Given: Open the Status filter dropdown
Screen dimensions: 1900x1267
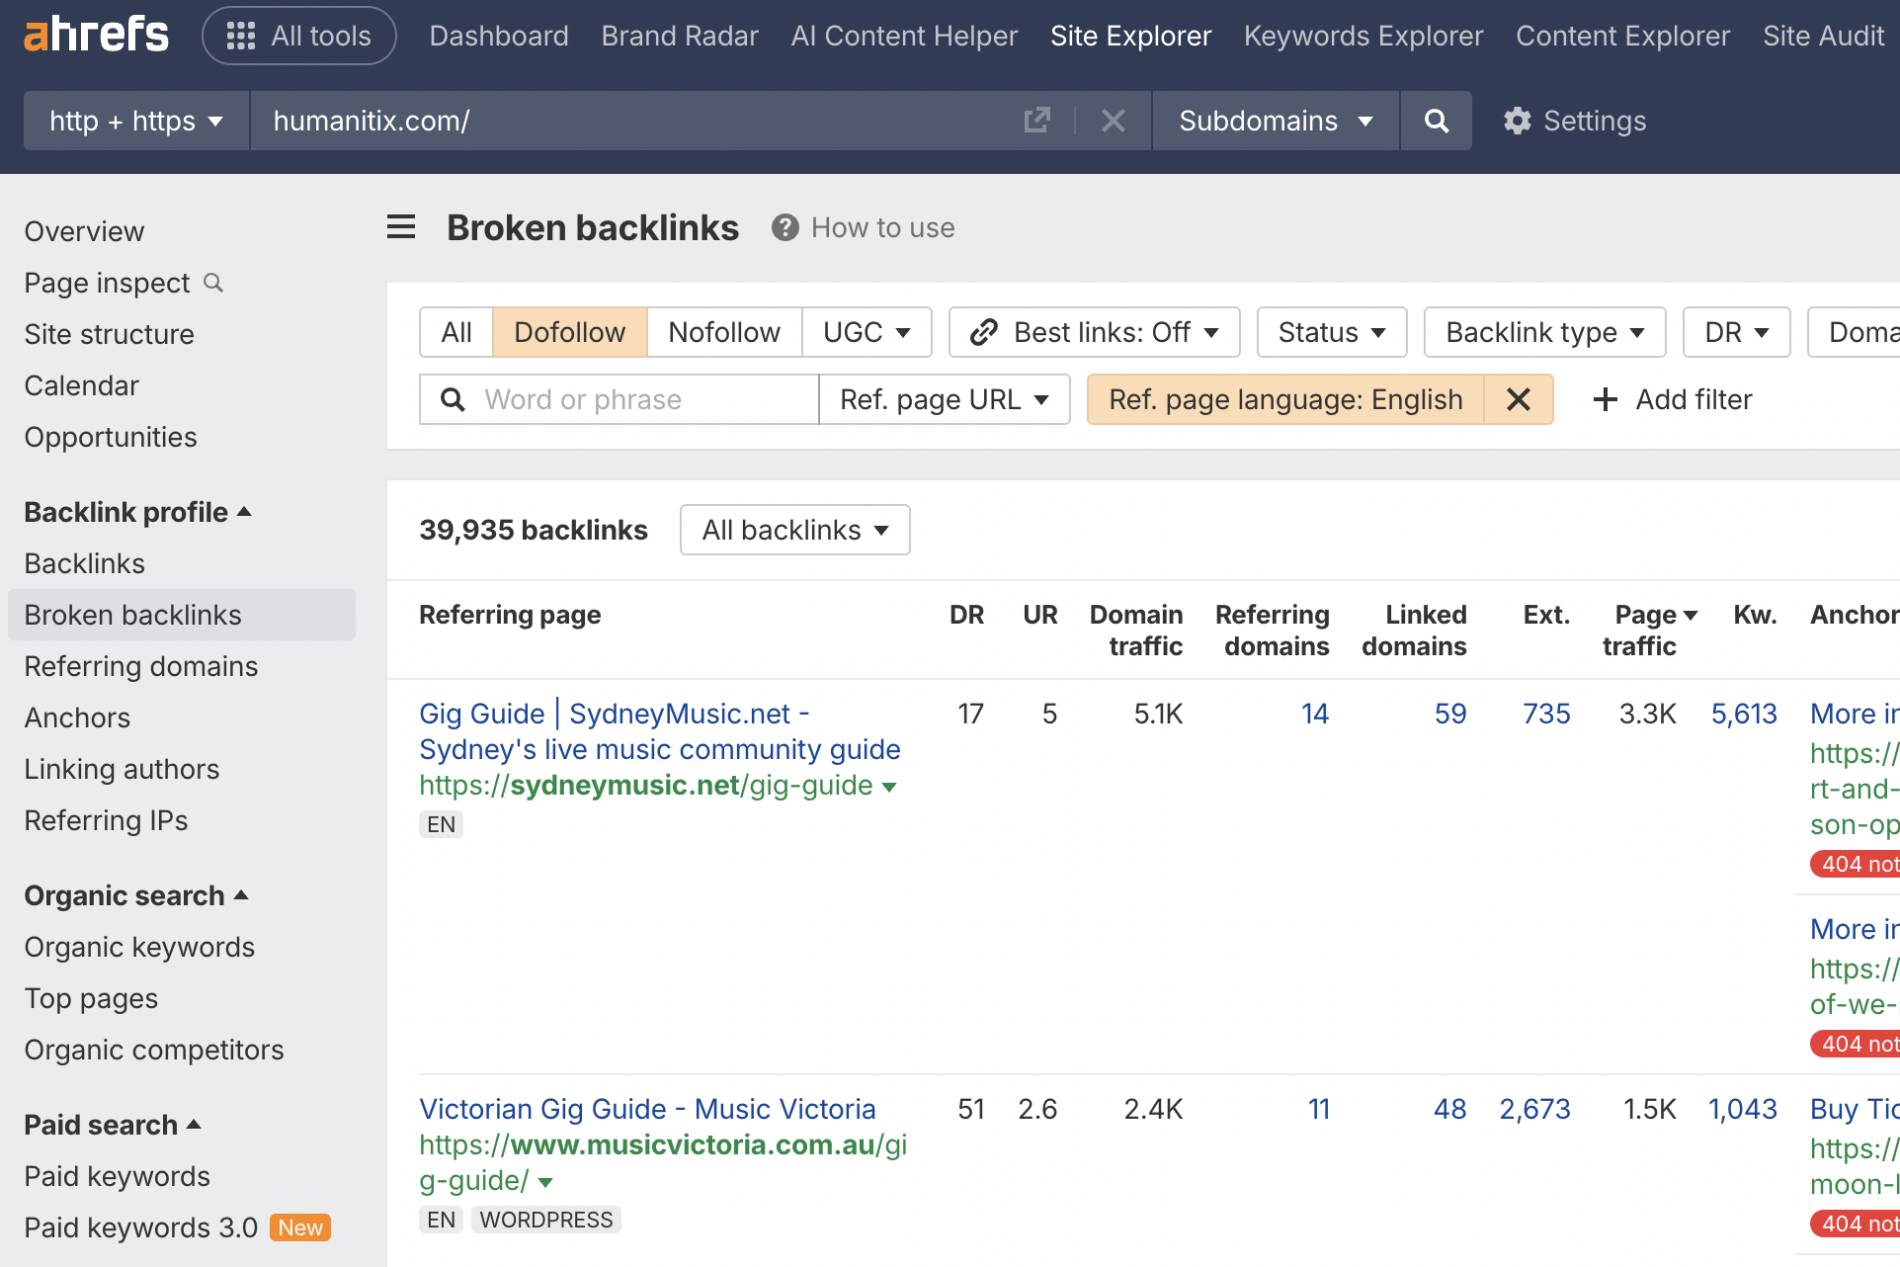Looking at the screenshot, I should pyautogui.click(x=1332, y=332).
